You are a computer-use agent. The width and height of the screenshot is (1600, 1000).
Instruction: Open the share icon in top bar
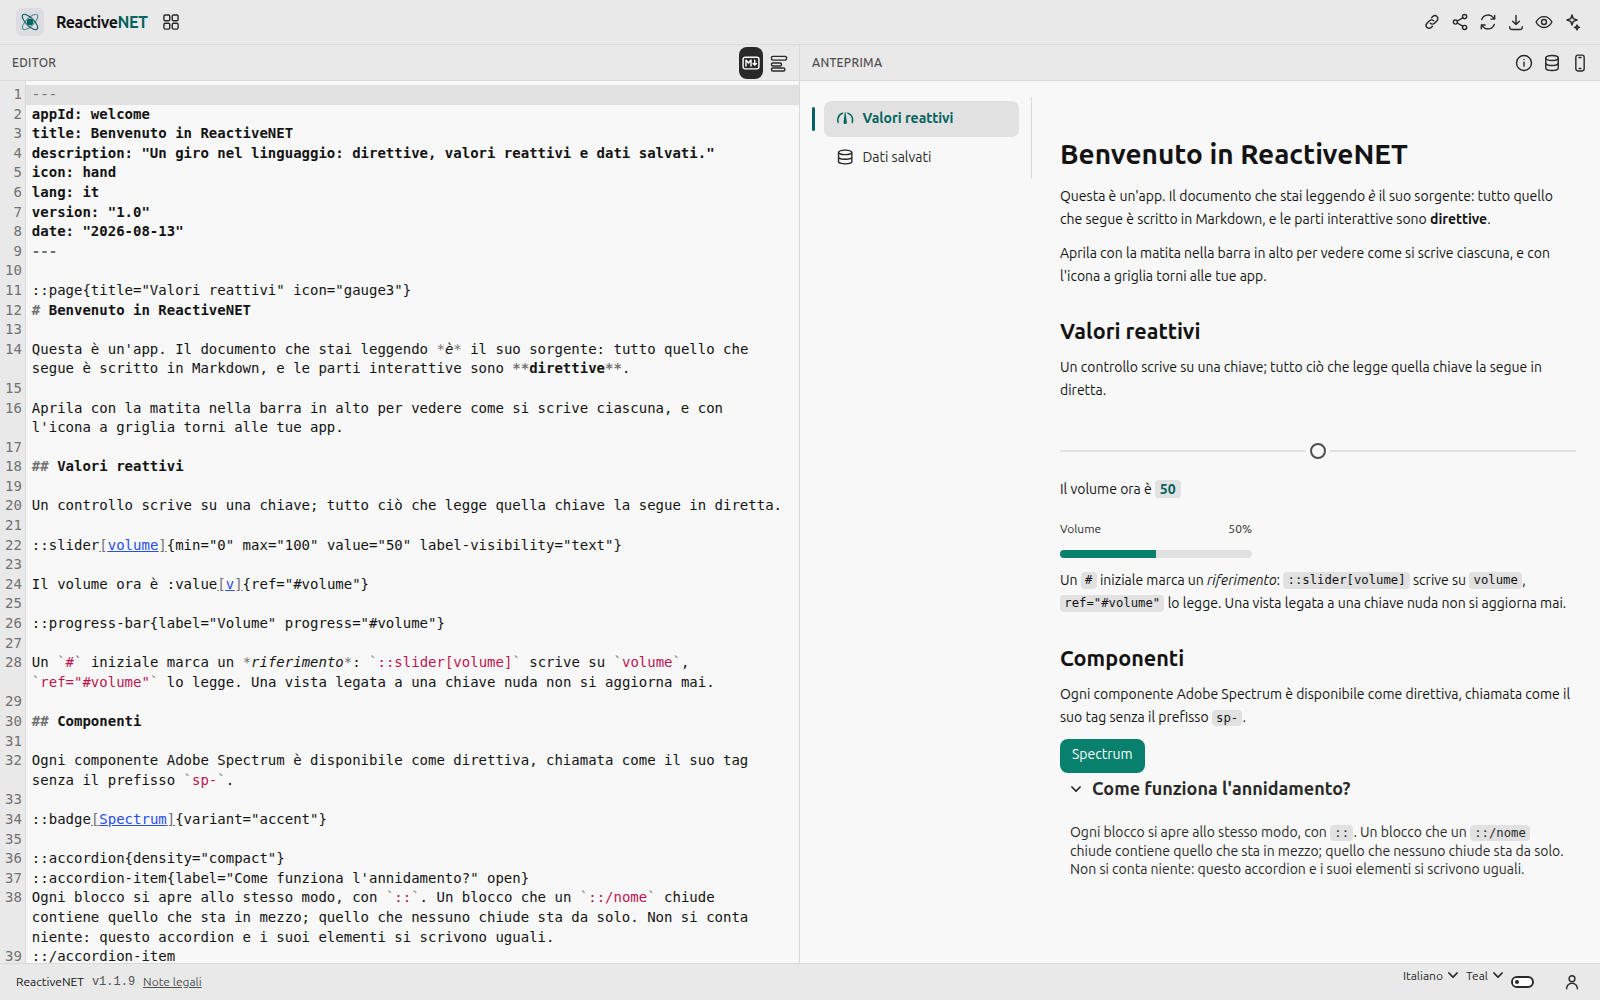pyautogui.click(x=1460, y=22)
